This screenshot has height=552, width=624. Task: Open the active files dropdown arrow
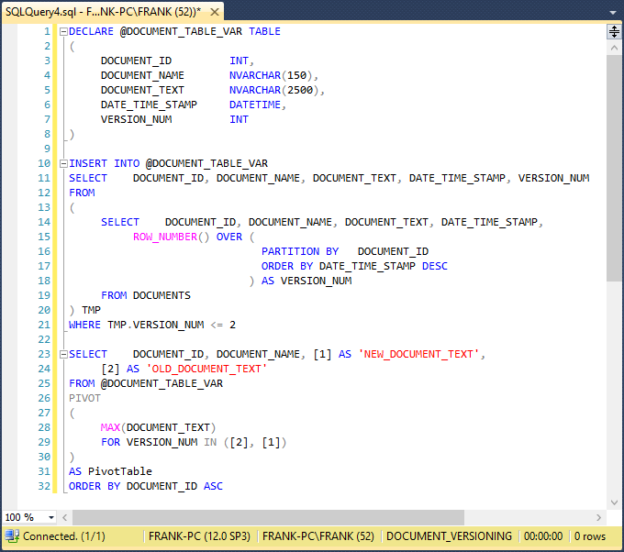(x=613, y=12)
